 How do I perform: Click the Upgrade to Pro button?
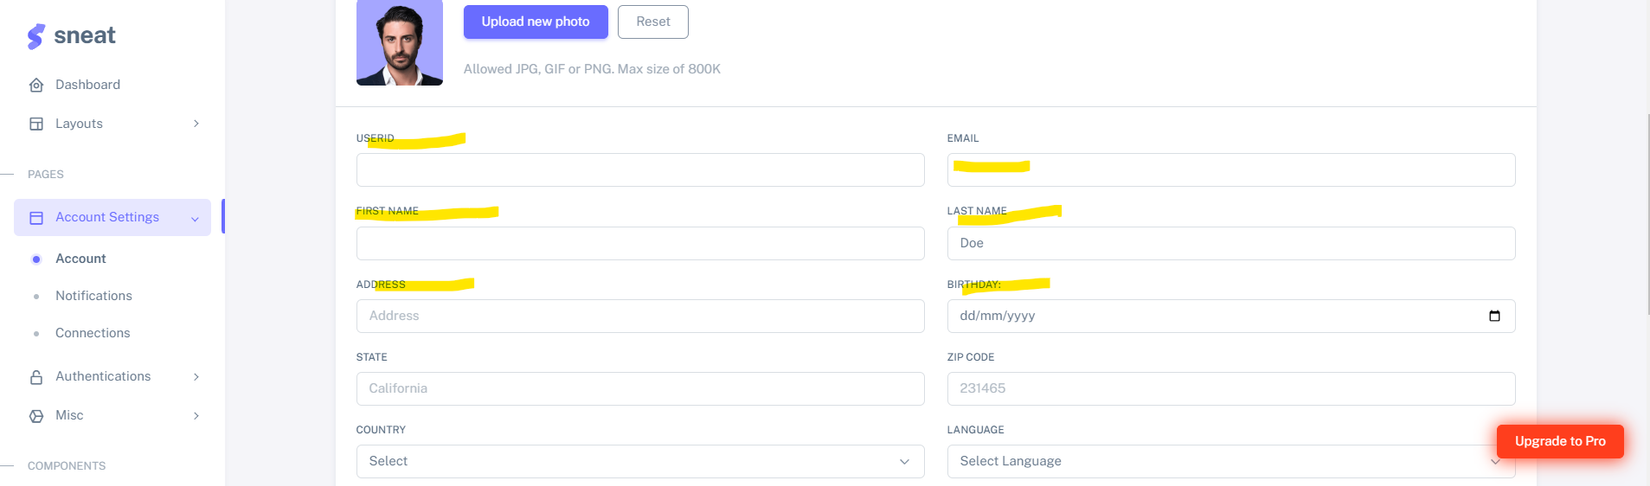click(1559, 441)
